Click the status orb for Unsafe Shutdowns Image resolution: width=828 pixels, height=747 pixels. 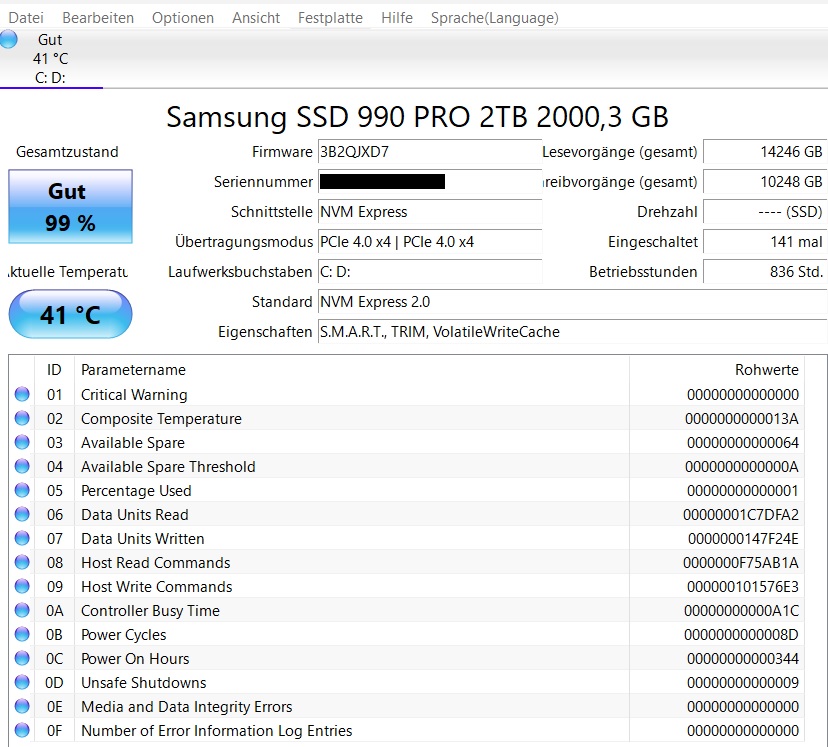coord(22,682)
